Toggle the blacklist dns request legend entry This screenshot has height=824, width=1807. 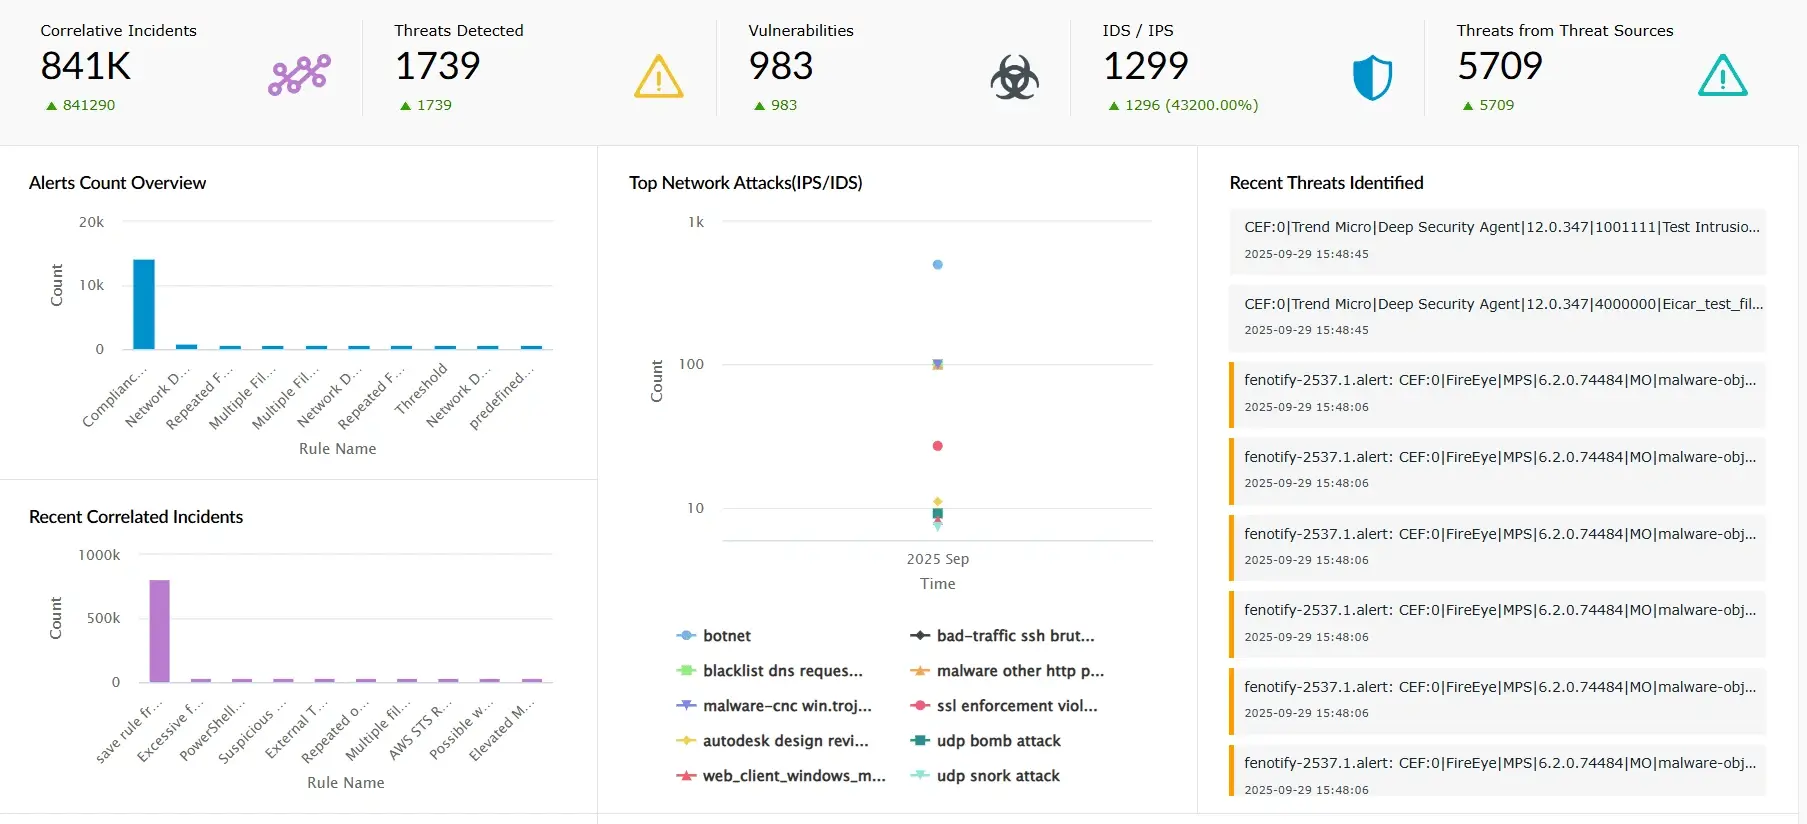point(769,671)
